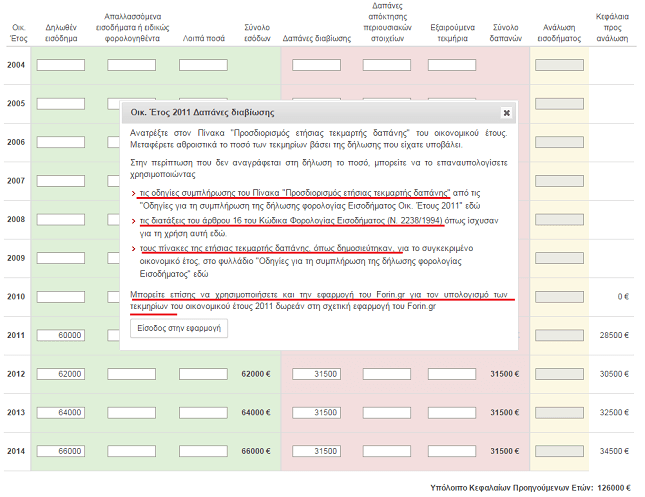Click 2014 Ανάλωση εισοδήματος field

click(x=559, y=451)
